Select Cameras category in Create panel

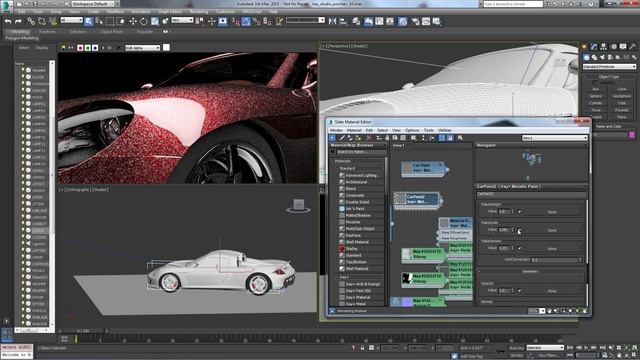(x=610, y=57)
